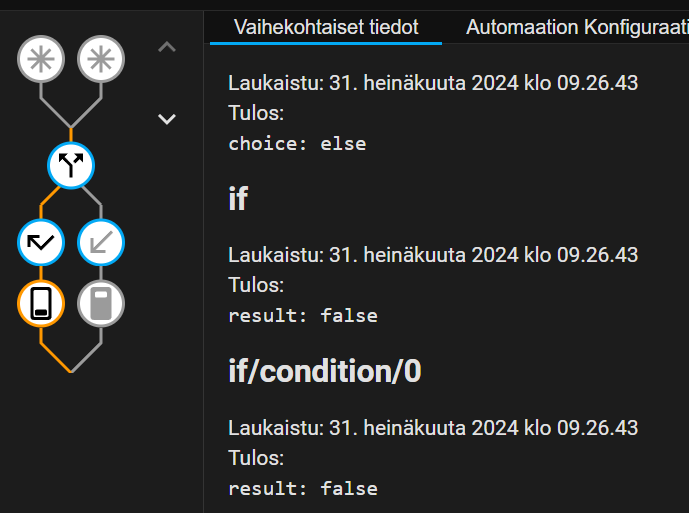The height and width of the screenshot is (513, 689).
Task: Select the left trigger asterisk node
Action: pyautogui.click(x=41, y=60)
